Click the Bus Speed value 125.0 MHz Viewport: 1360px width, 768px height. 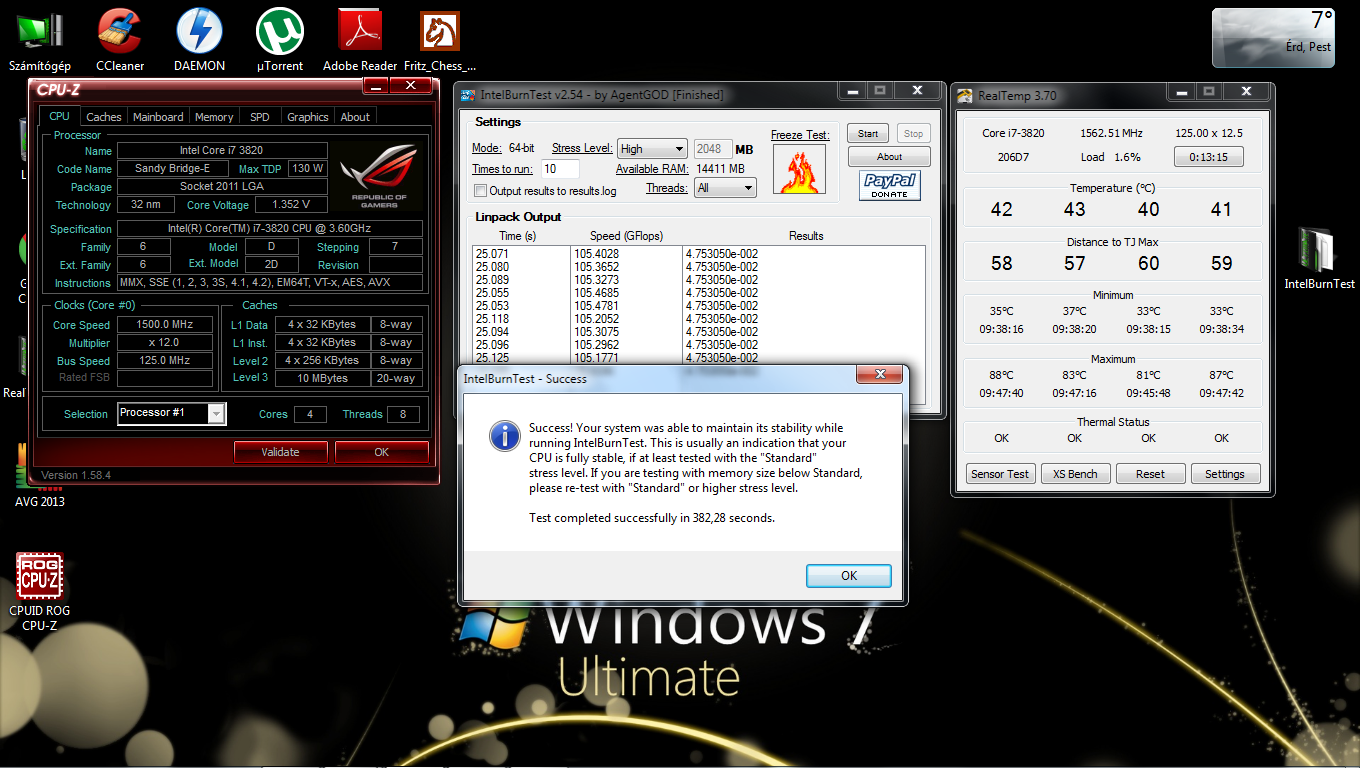(166, 361)
